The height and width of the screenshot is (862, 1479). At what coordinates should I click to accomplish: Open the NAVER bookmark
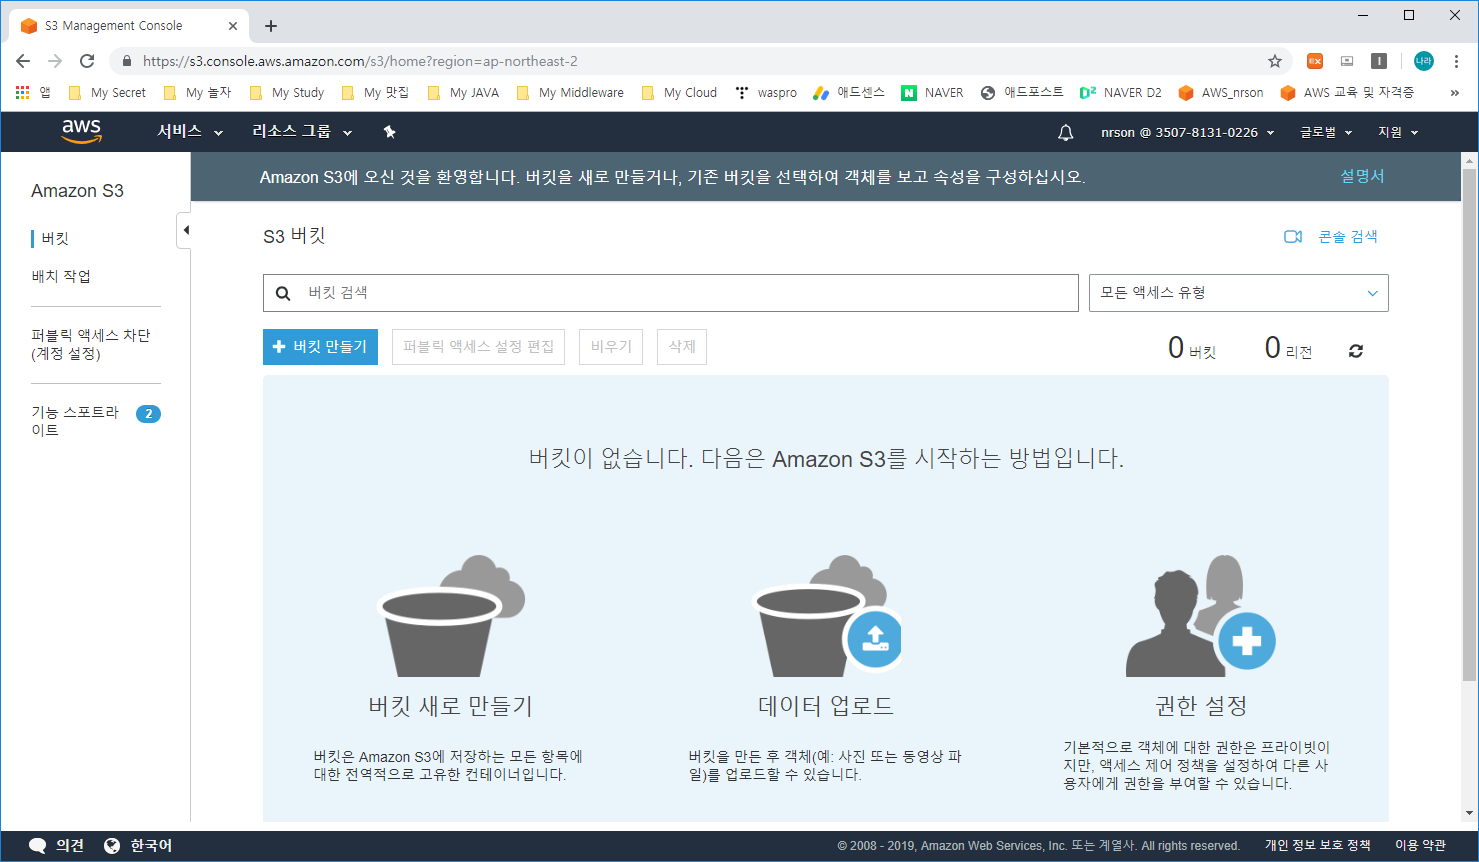pos(932,93)
